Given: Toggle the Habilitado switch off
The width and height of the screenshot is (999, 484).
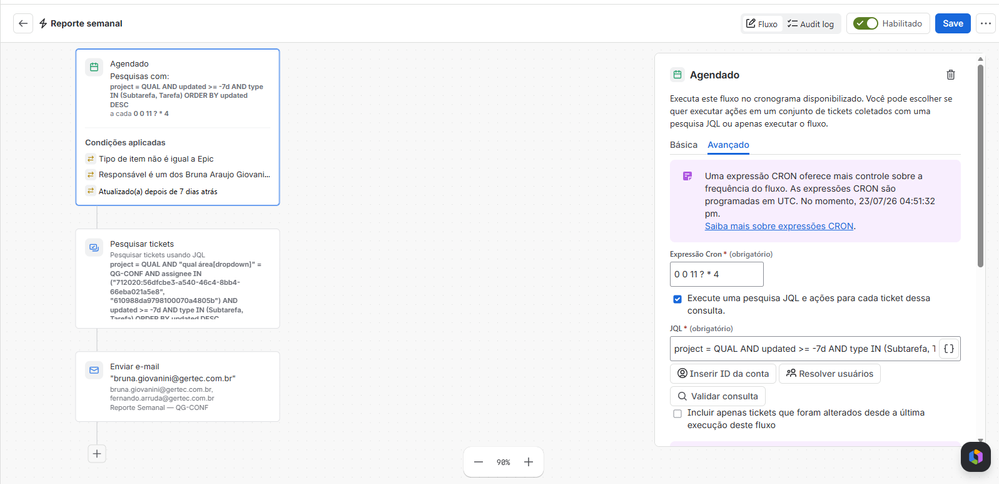Looking at the screenshot, I should pos(866,24).
